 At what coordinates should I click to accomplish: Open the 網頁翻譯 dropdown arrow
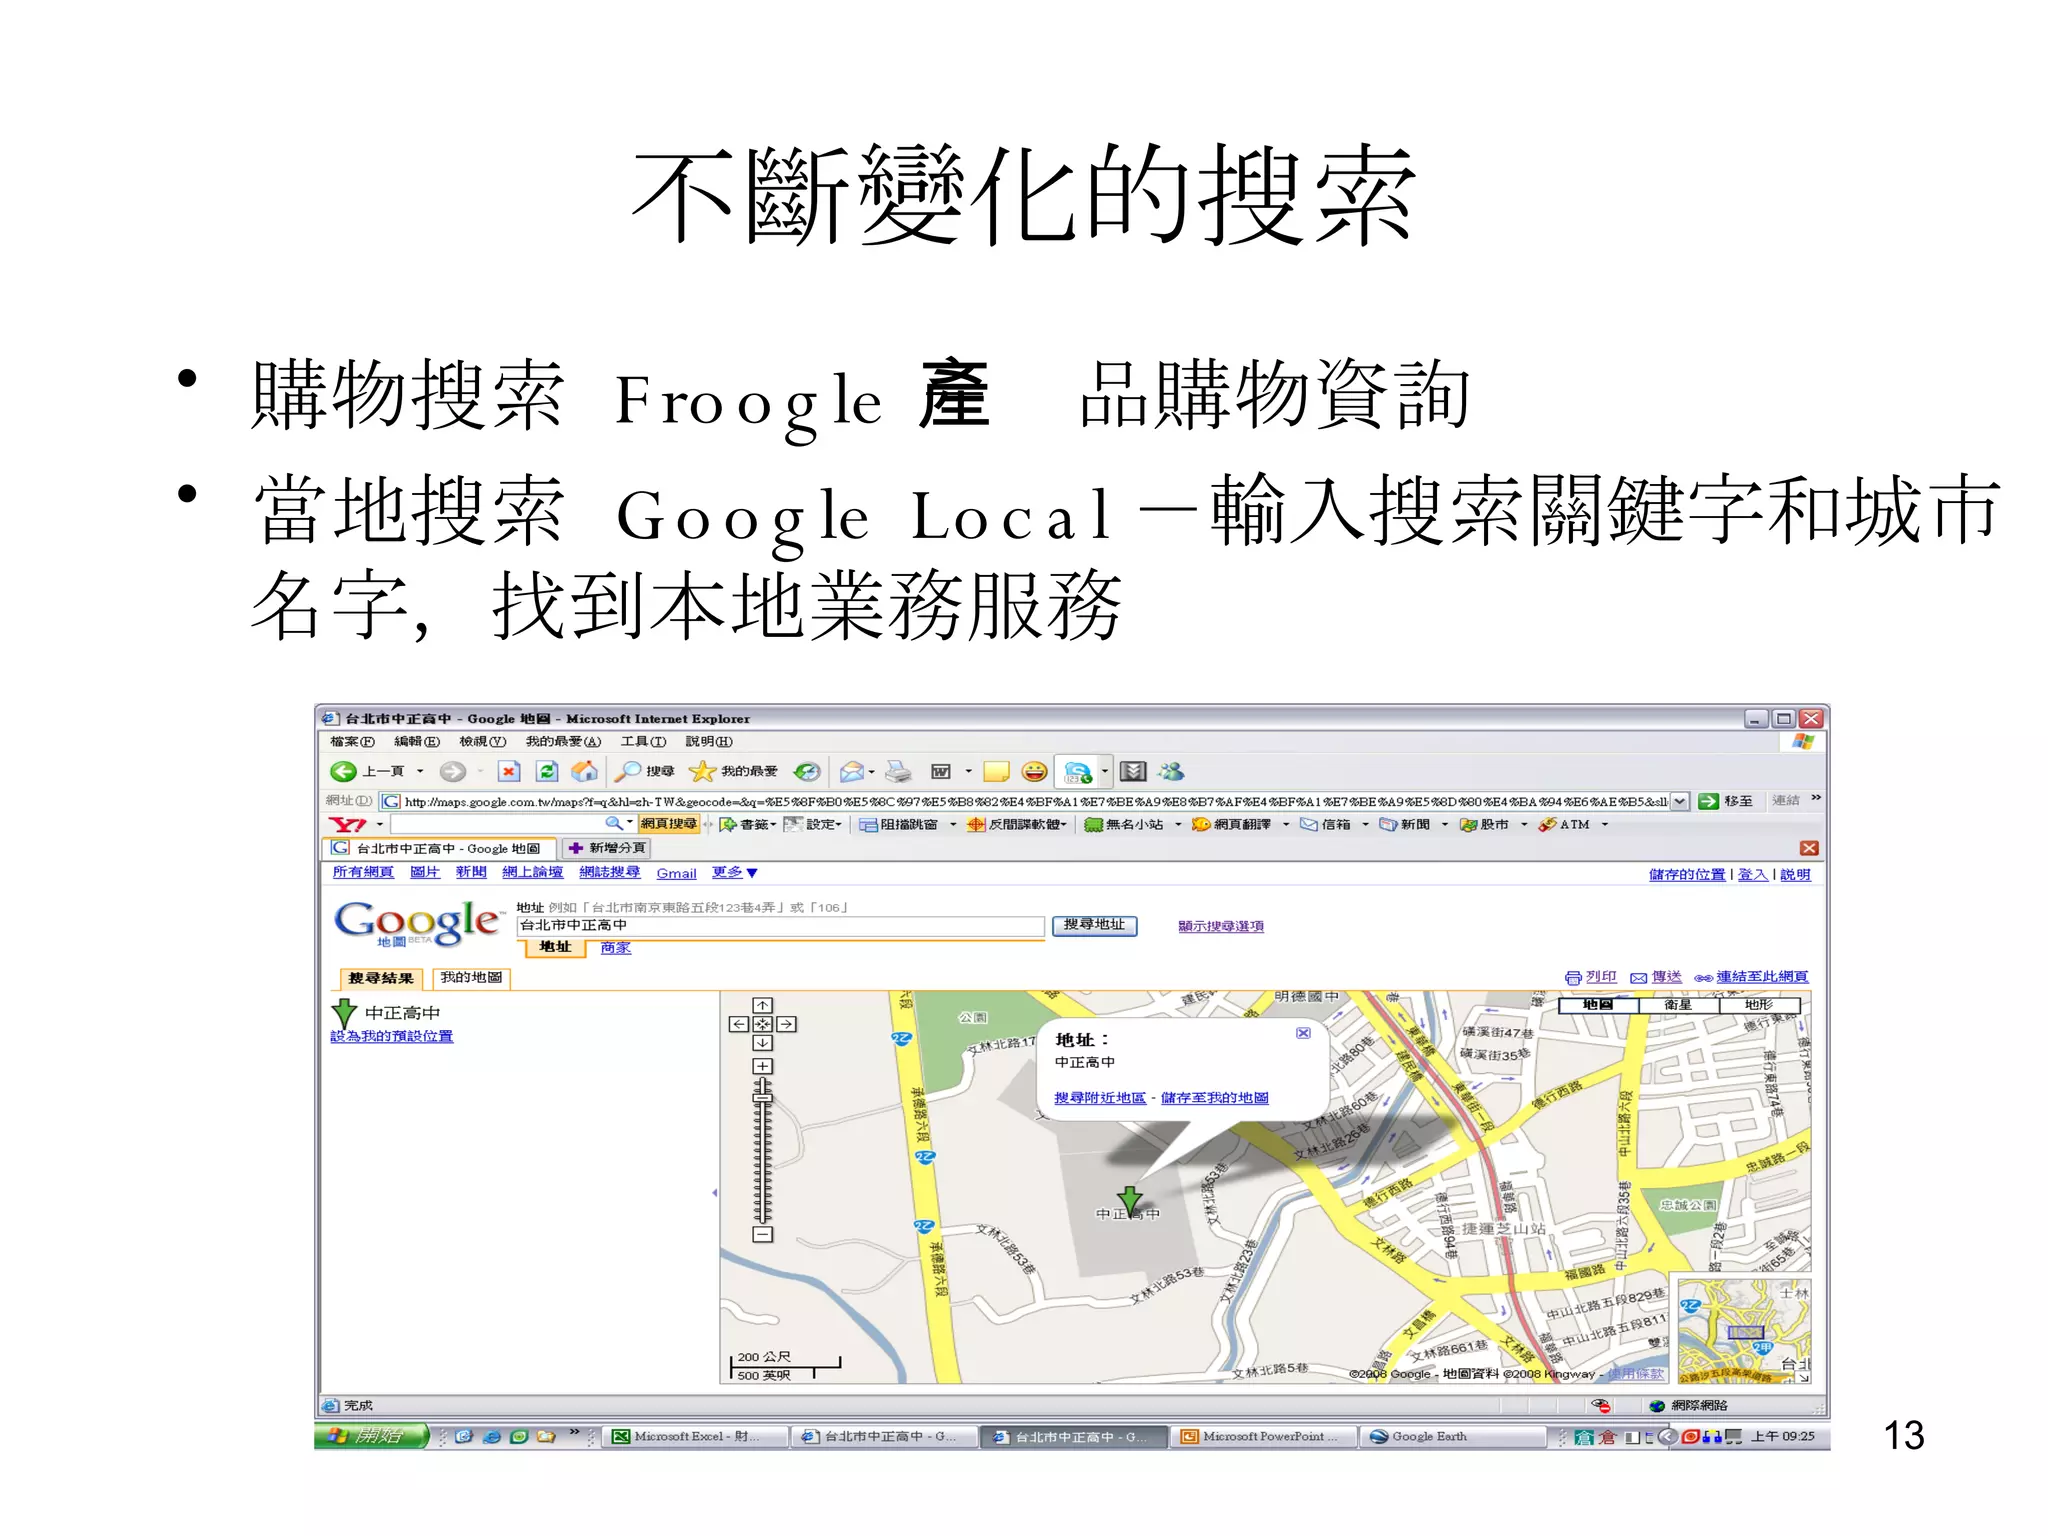tap(1285, 825)
